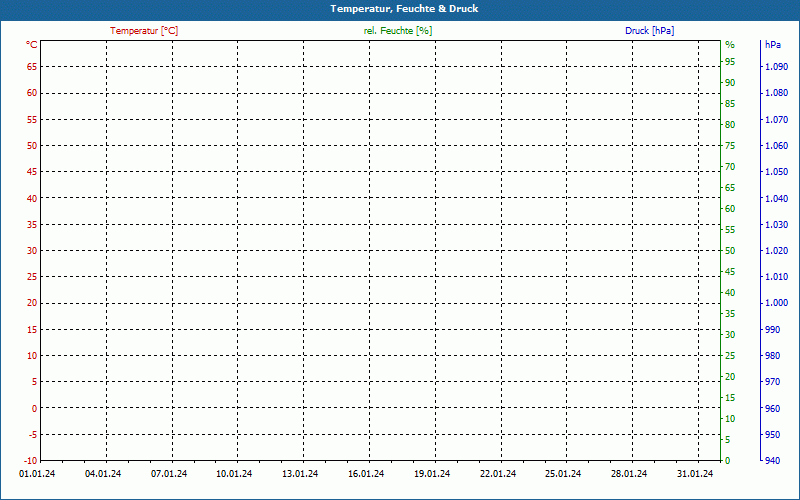The height and width of the screenshot is (500, 800).
Task: Click the date label '04.01.24'
Action: click(103, 474)
